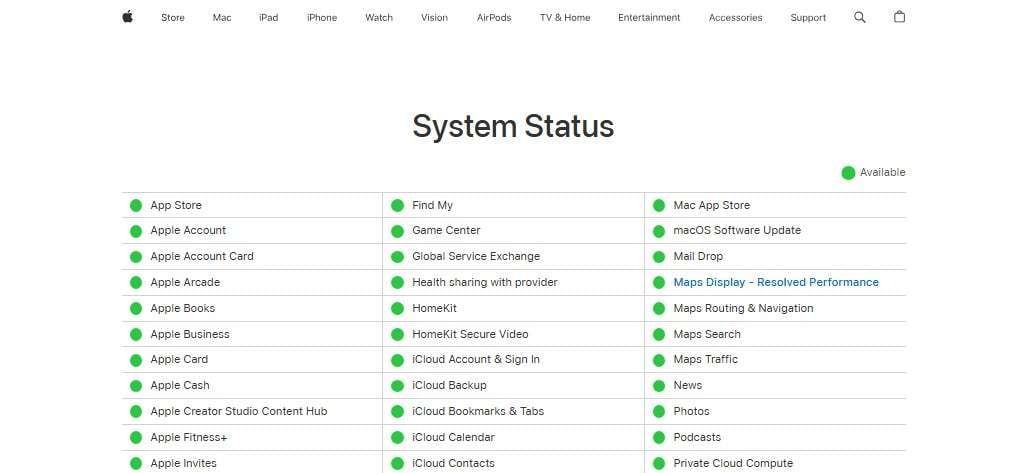
Task: Click the System Status heading
Action: point(513,126)
